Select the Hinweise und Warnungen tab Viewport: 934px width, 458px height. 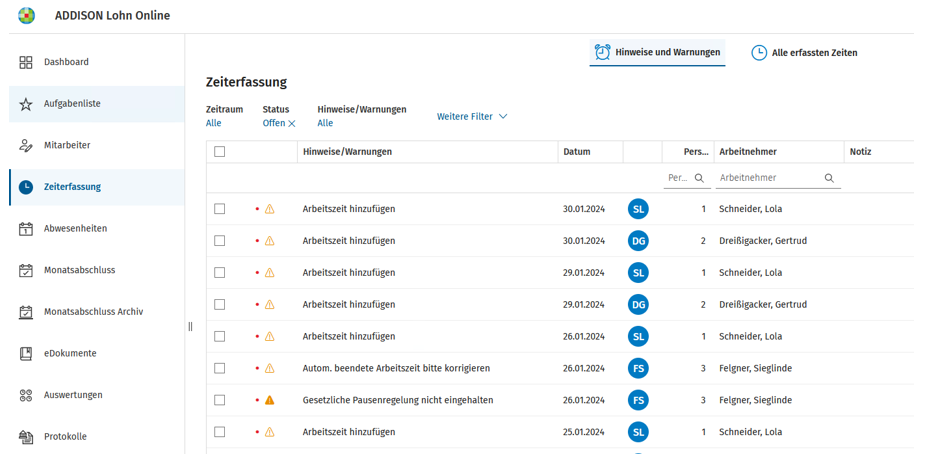click(x=658, y=52)
